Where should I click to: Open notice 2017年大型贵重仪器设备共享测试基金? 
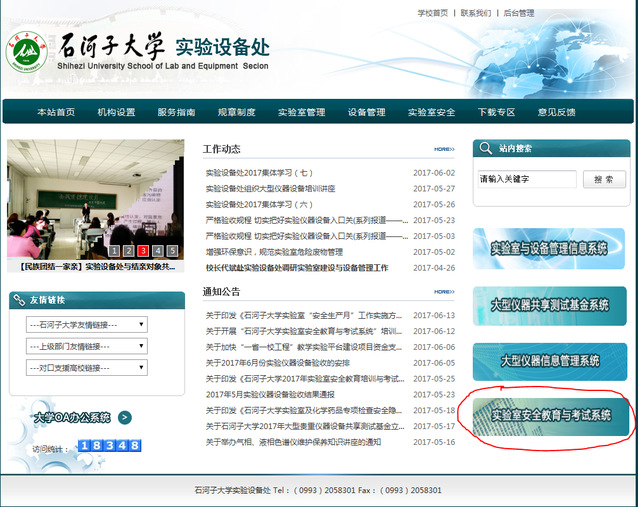(x=305, y=426)
